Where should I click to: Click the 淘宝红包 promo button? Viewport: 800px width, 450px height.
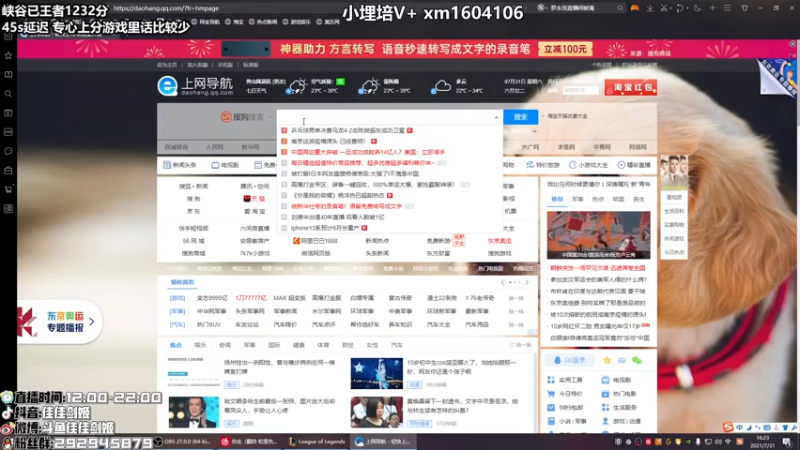click(631, 87)
